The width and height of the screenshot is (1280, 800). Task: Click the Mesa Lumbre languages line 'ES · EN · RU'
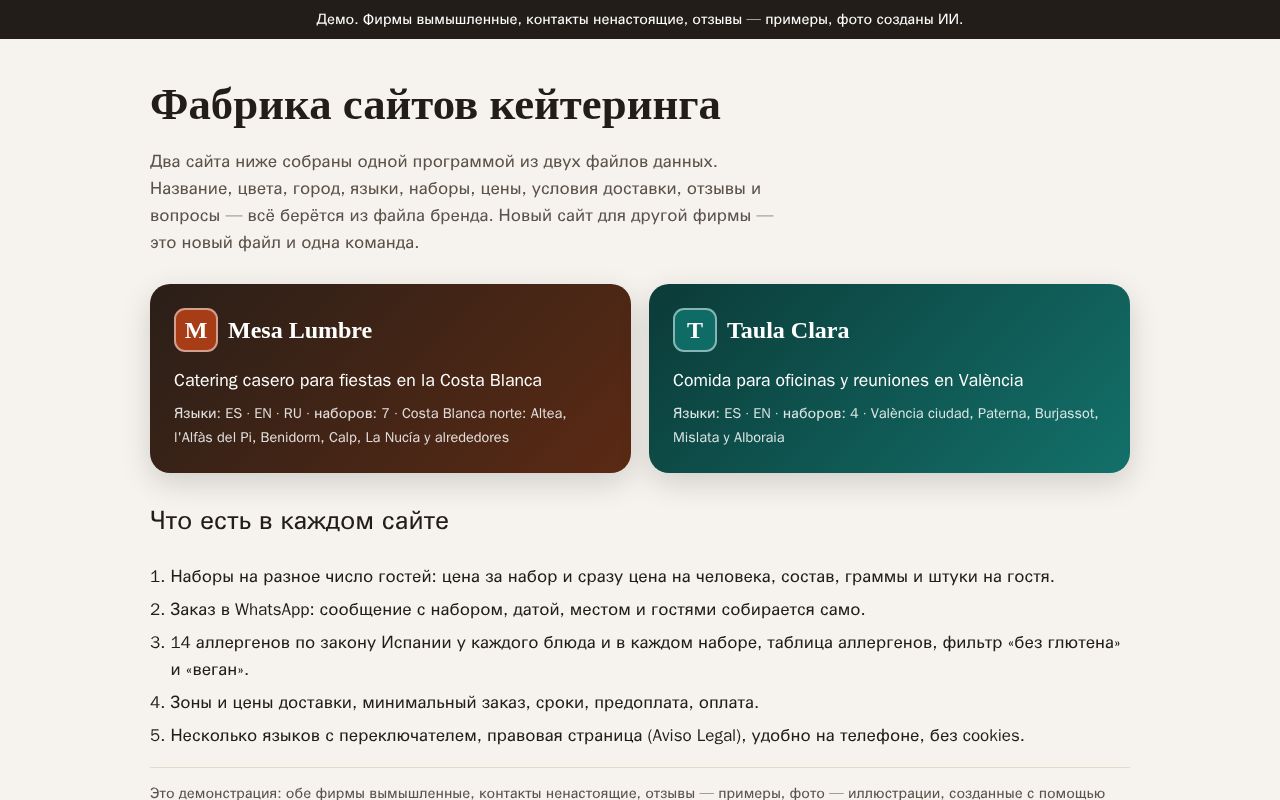click(x=263, y=413)
